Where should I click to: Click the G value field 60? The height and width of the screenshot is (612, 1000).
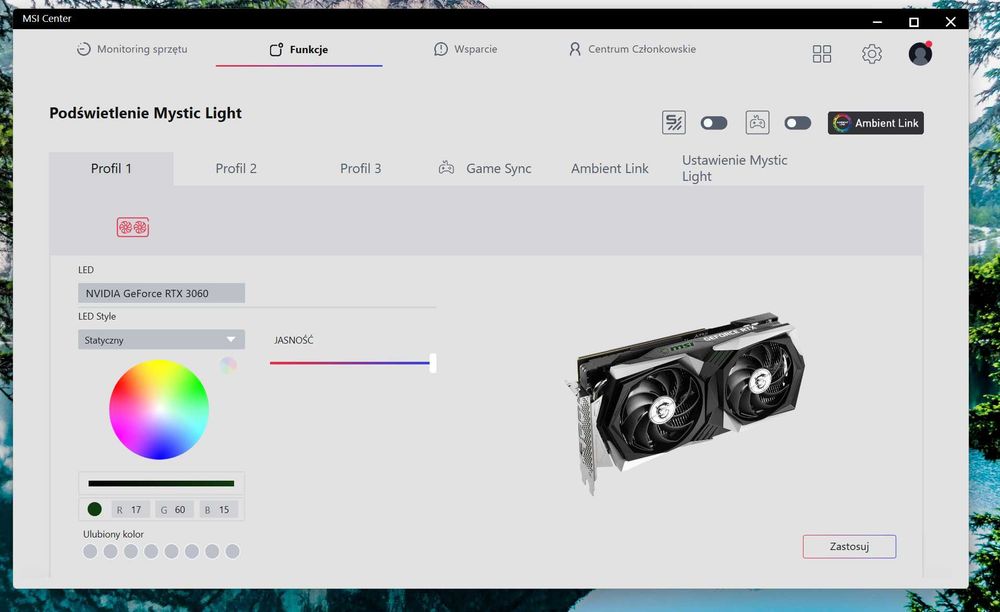[x=174, y=509]
